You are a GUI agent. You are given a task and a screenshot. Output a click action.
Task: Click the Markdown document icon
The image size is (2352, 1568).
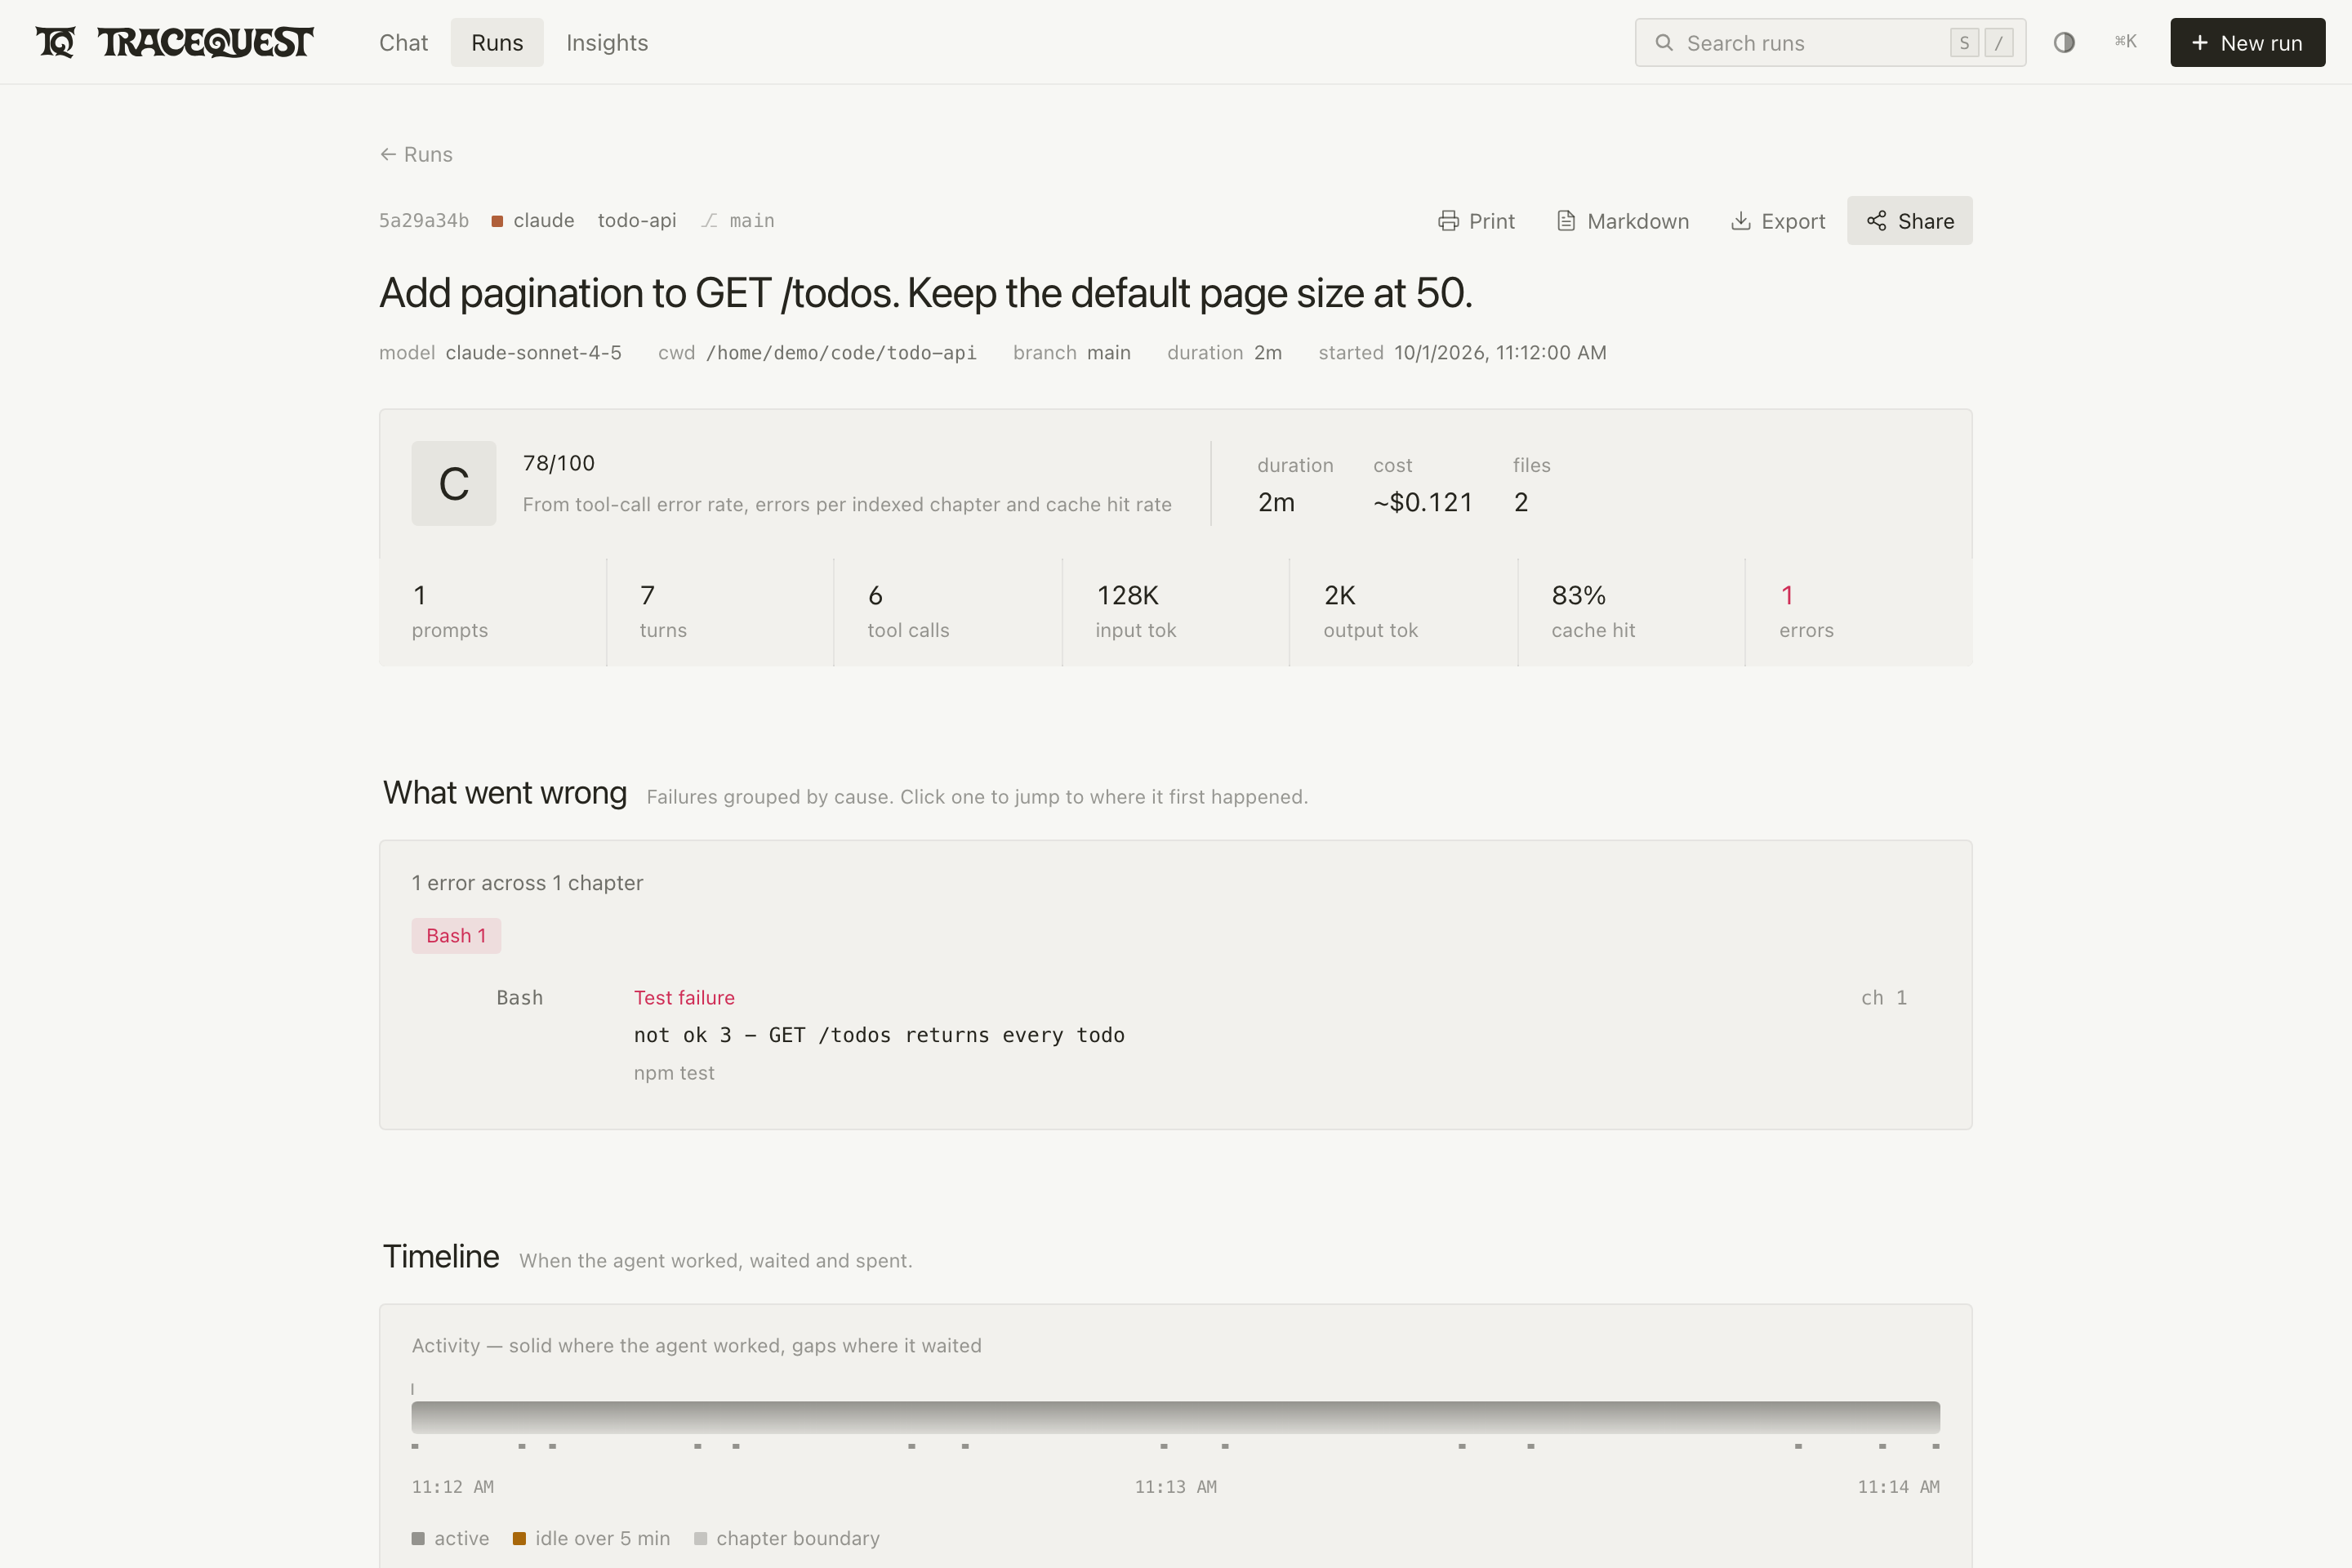(1566, 221)
